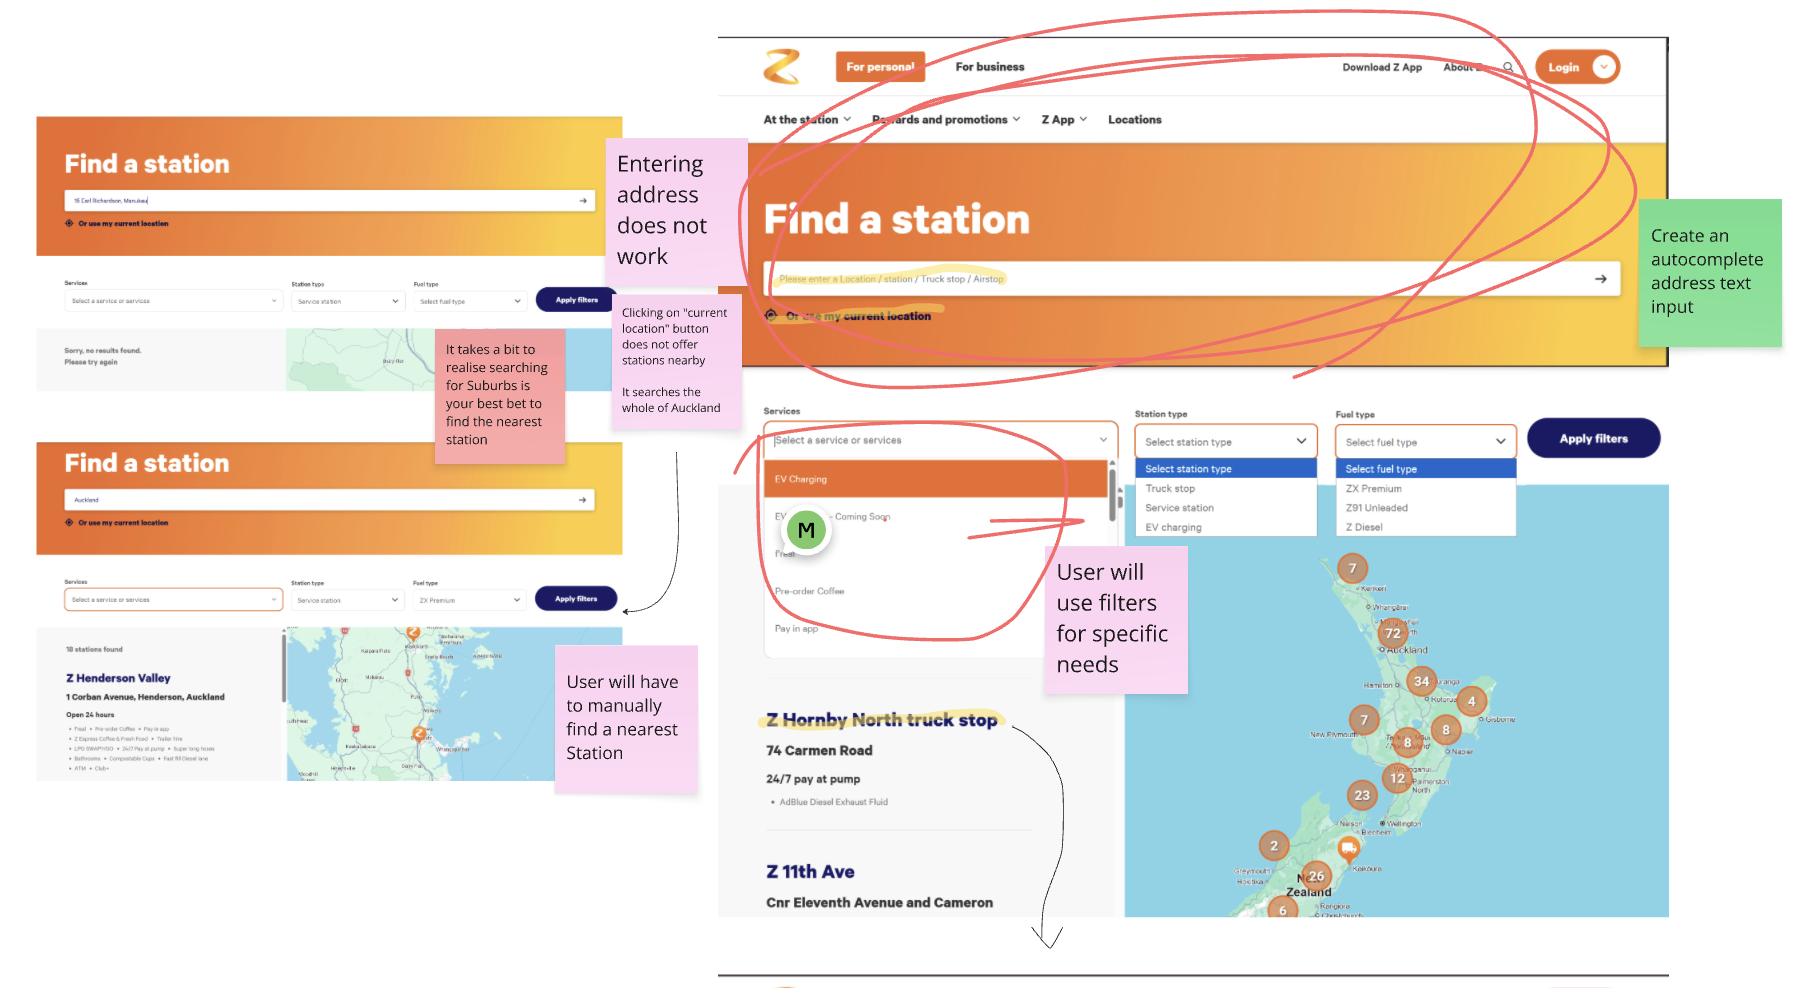Click map cluster marker 2 on South Island
Image resolution: width=1810 pixels, height=988 pixels.
point(1273,845)
